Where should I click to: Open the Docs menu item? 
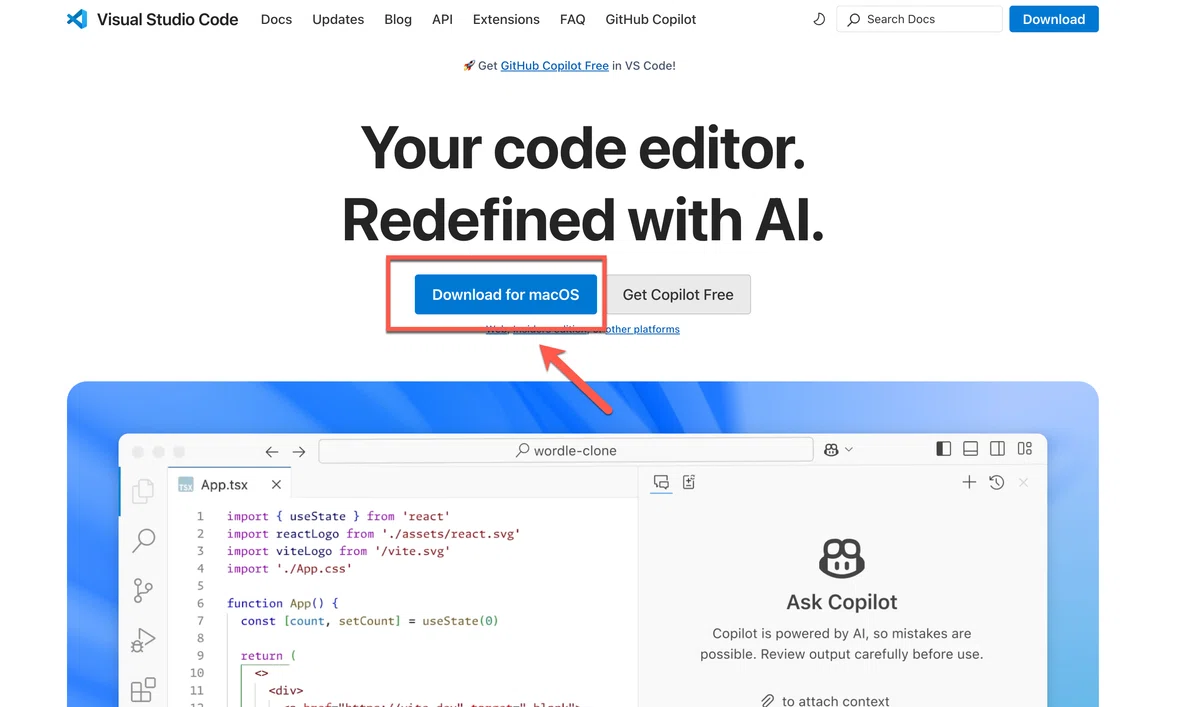pos(276,19)
